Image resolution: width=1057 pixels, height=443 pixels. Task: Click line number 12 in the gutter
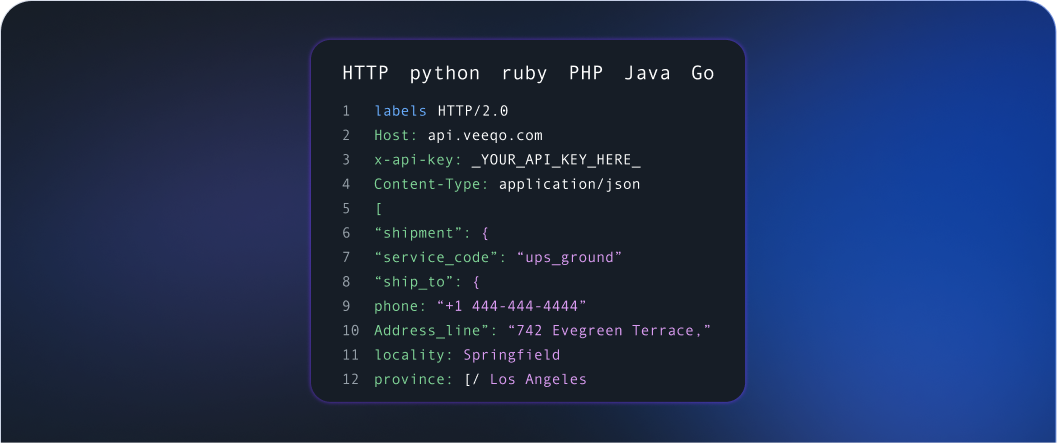pos(351,380)
